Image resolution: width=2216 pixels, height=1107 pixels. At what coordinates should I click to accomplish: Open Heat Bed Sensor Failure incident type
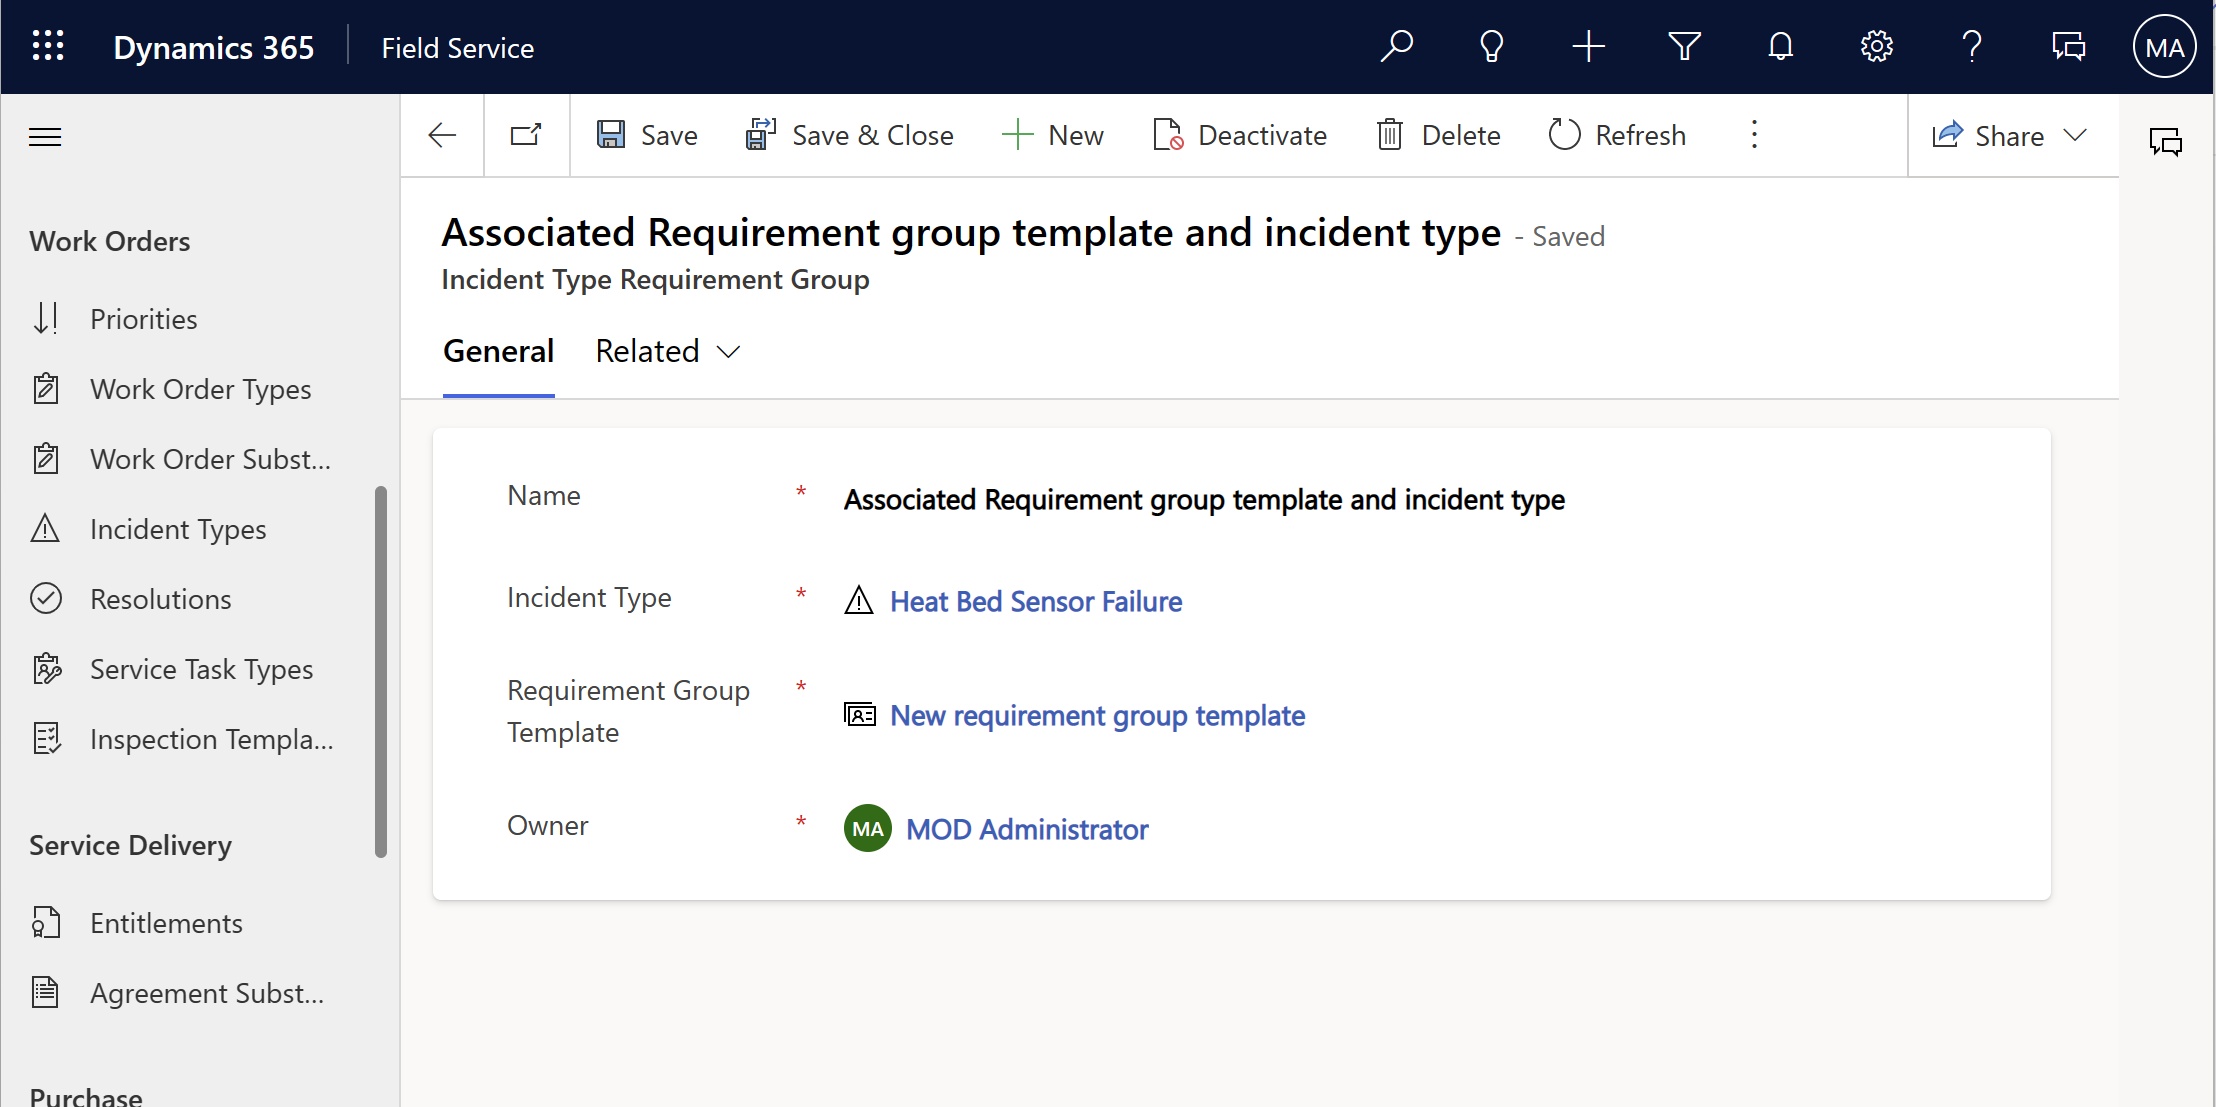1035,599
